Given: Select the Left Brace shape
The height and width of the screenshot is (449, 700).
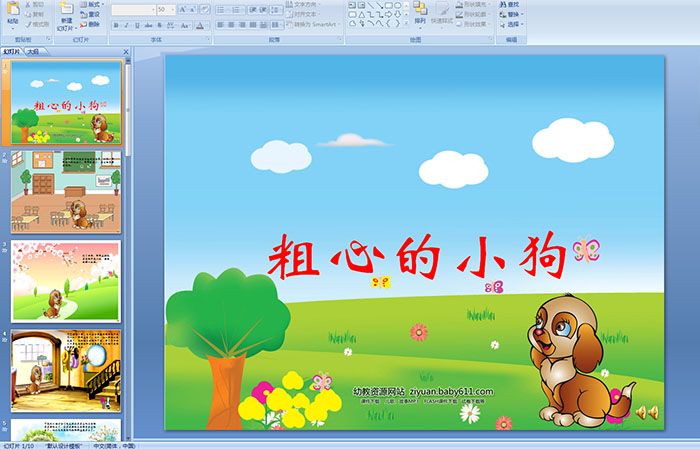Looking at the screenshot, I should tap(388, 23).
